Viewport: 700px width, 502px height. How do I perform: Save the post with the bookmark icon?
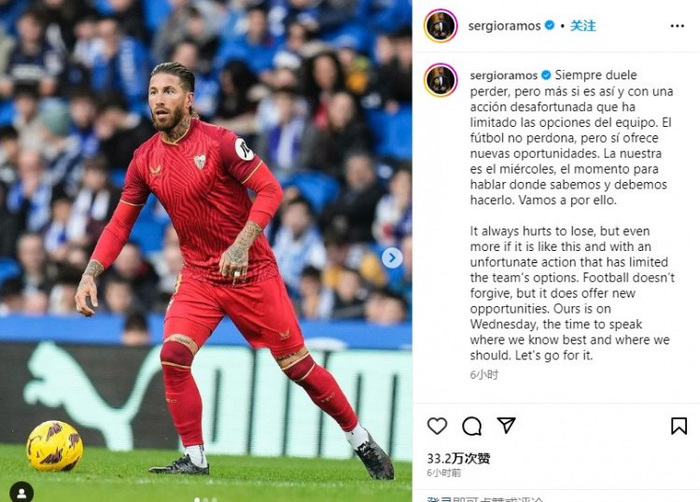pos(679,426)
